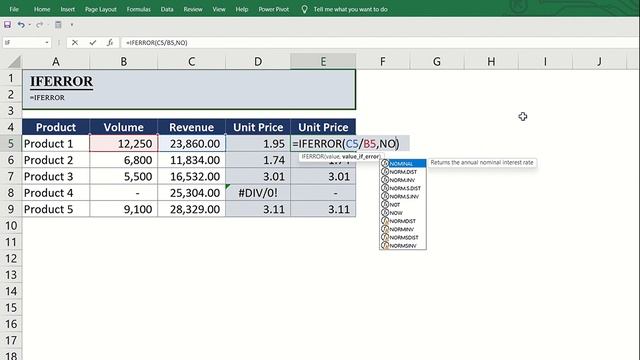Select row 5 header

[11, 144]
